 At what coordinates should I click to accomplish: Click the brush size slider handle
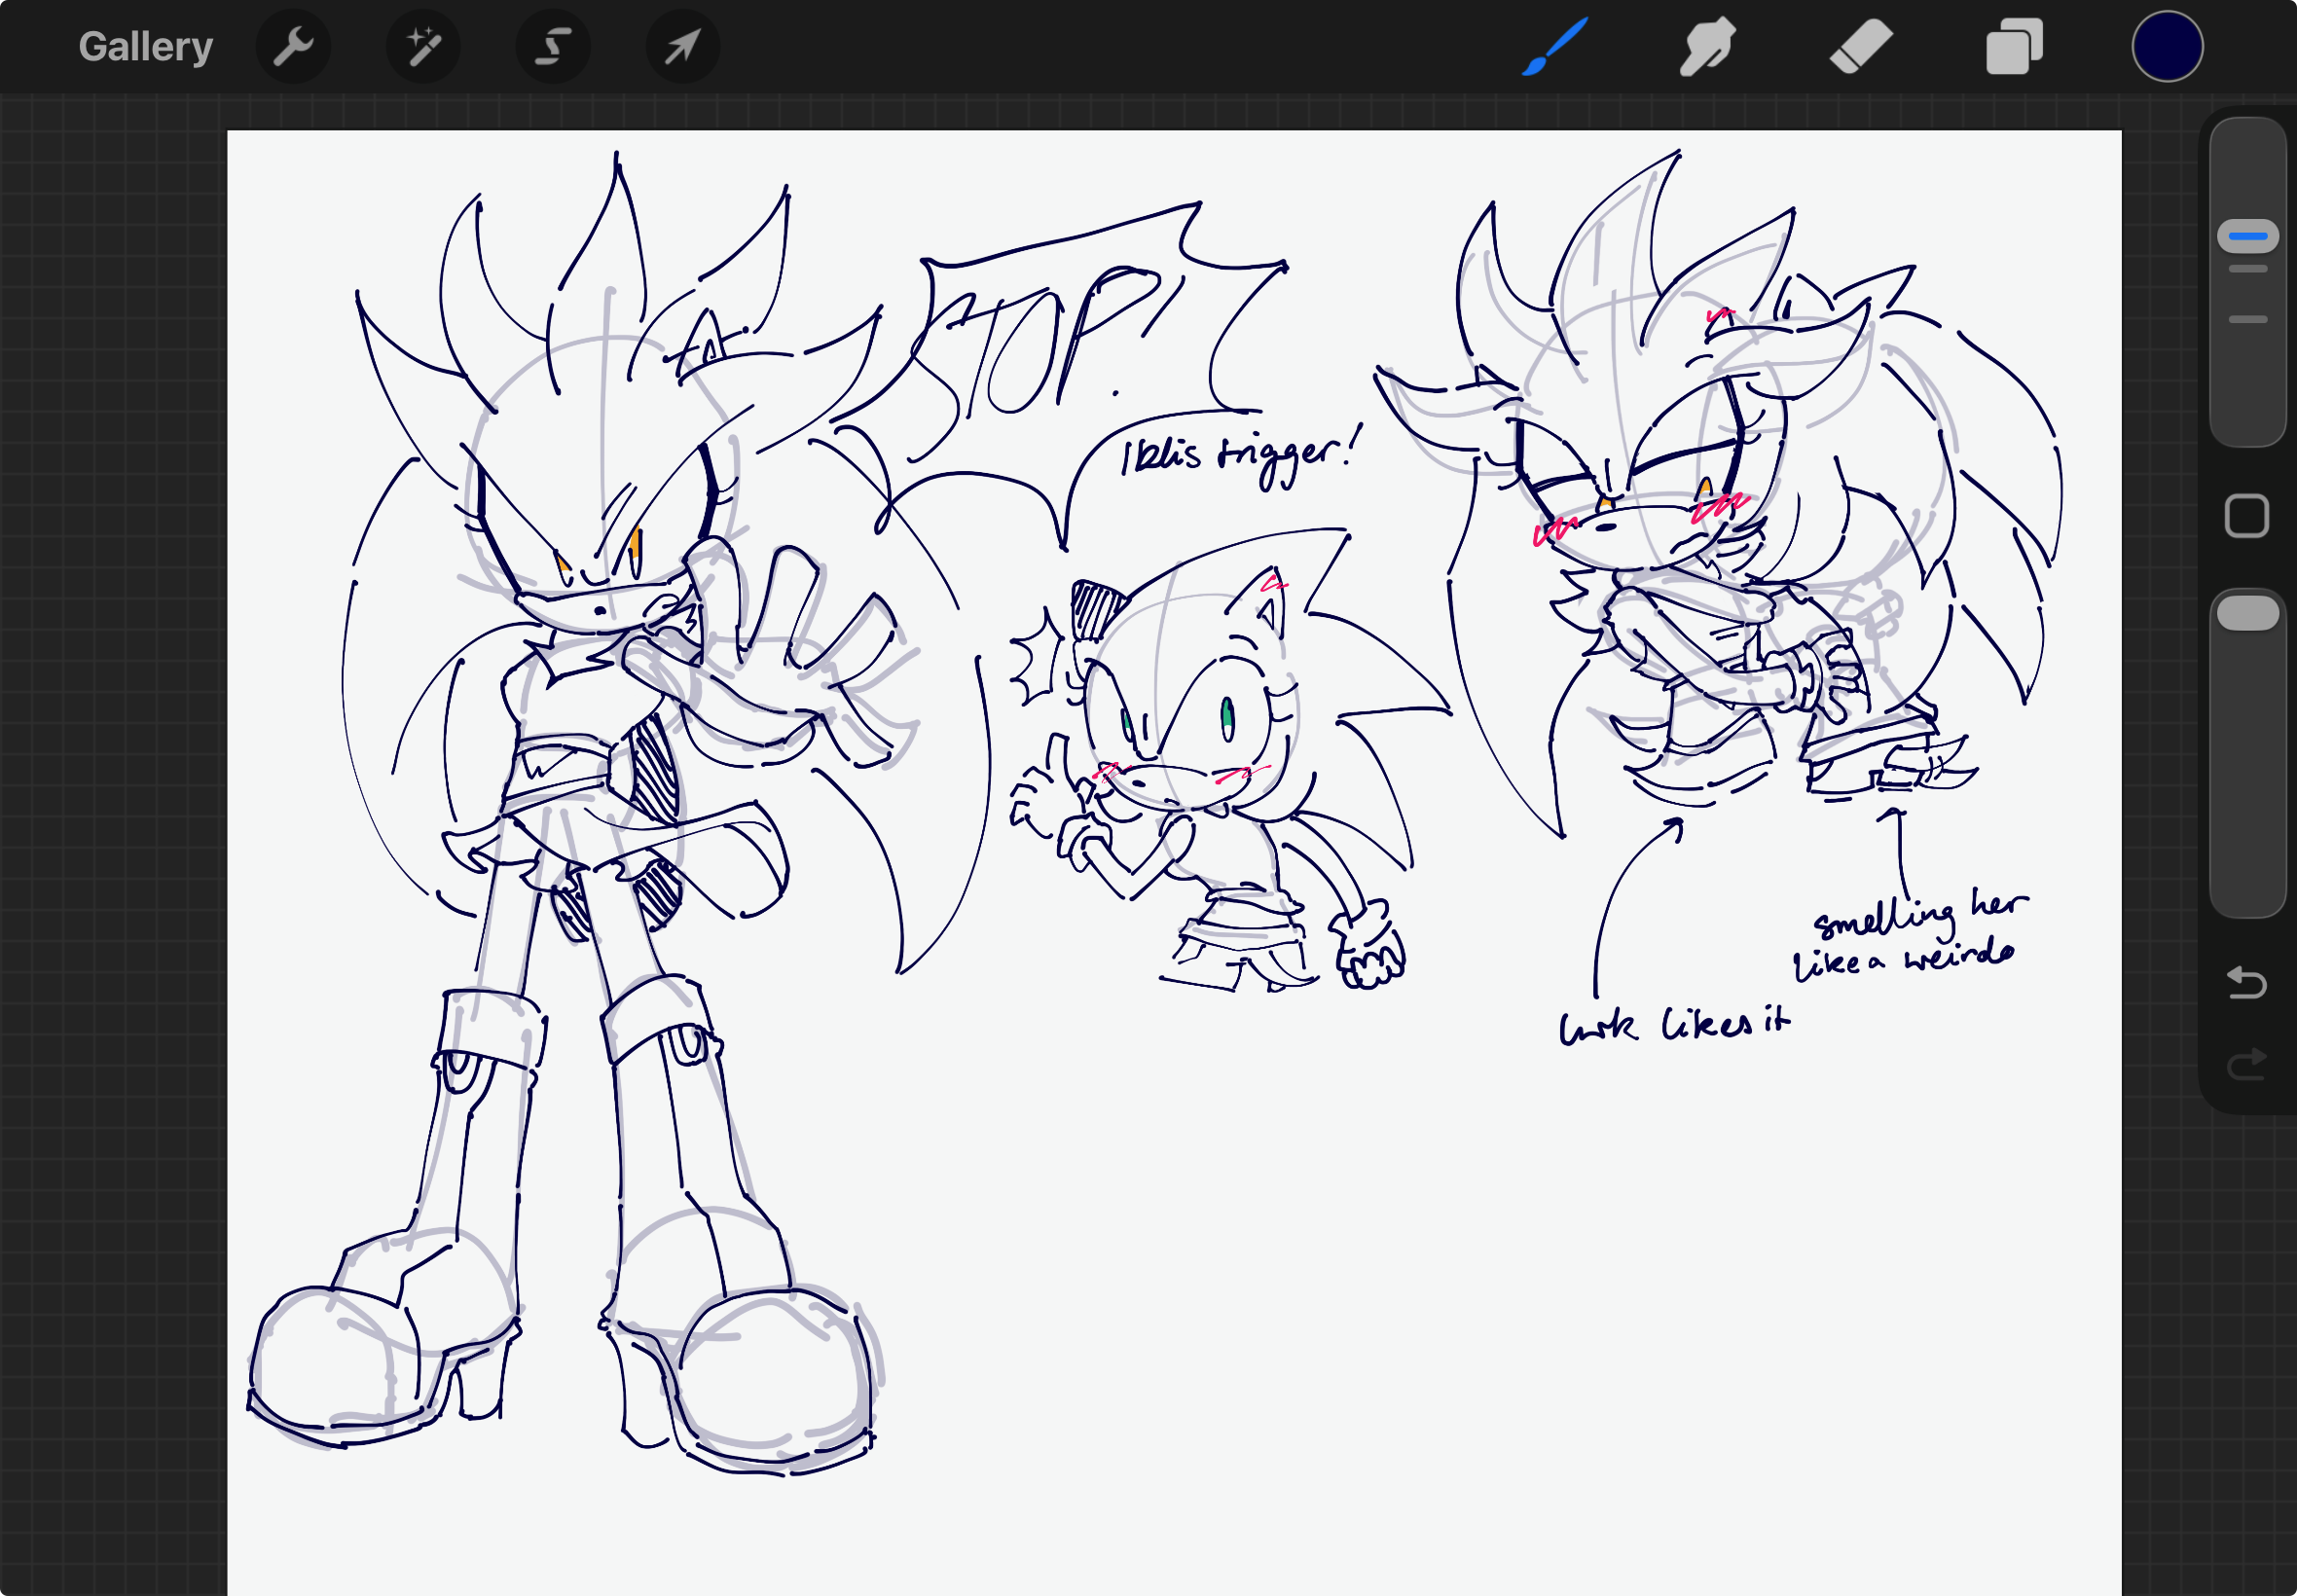[x=2248, y=236]
